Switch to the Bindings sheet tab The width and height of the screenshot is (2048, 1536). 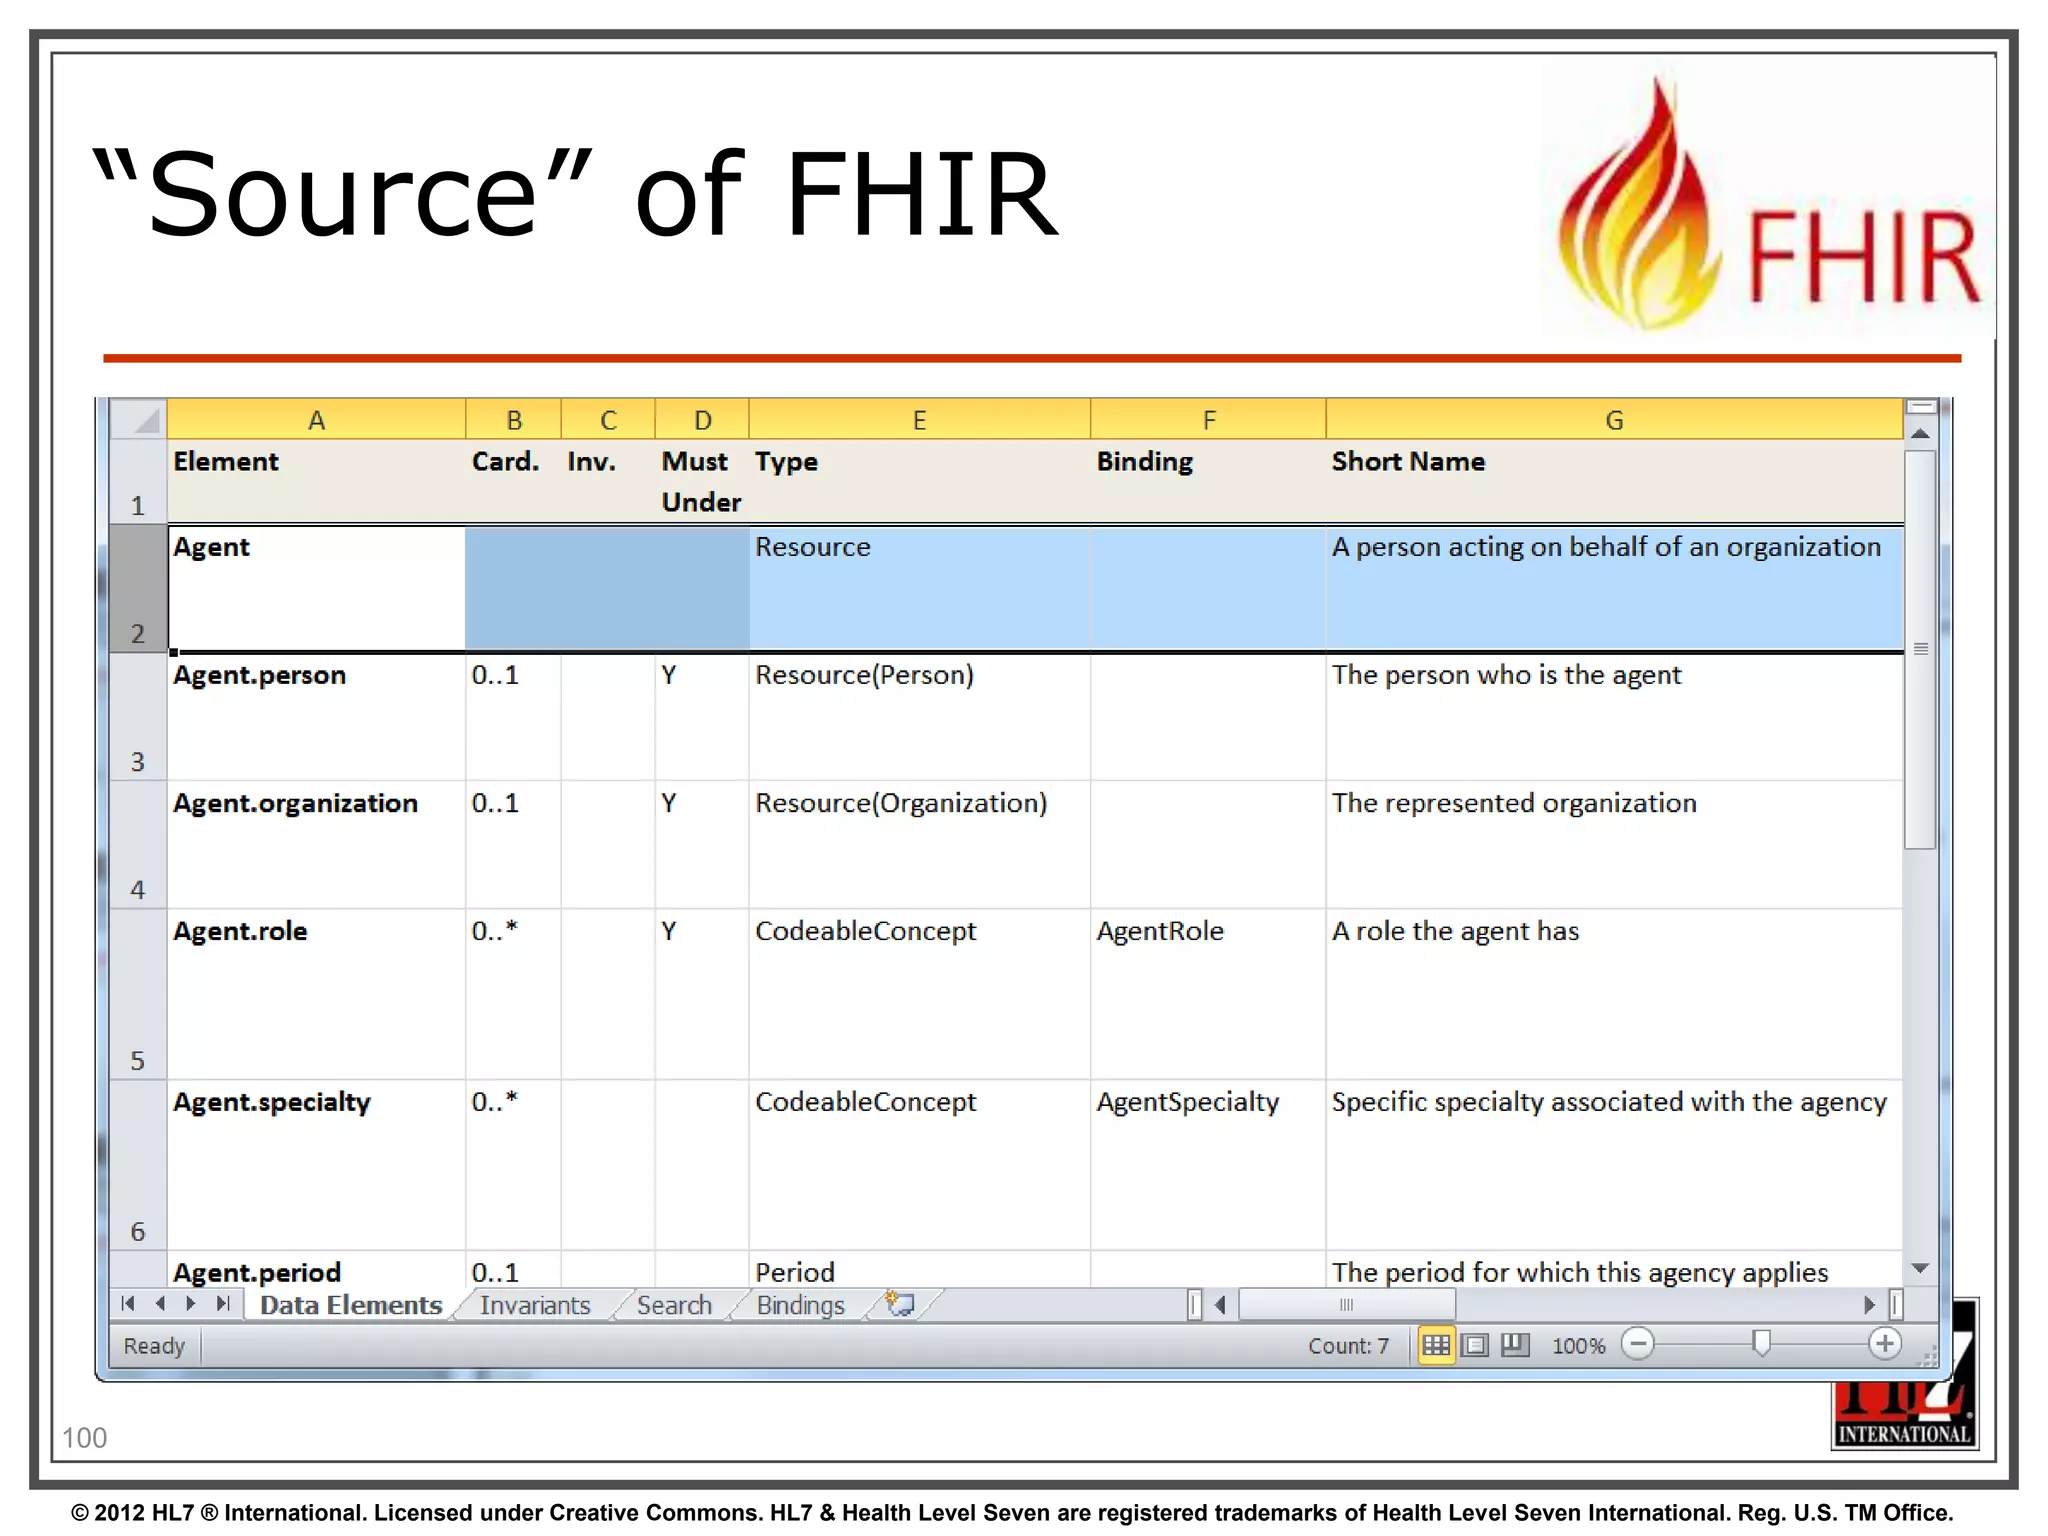800,1305
